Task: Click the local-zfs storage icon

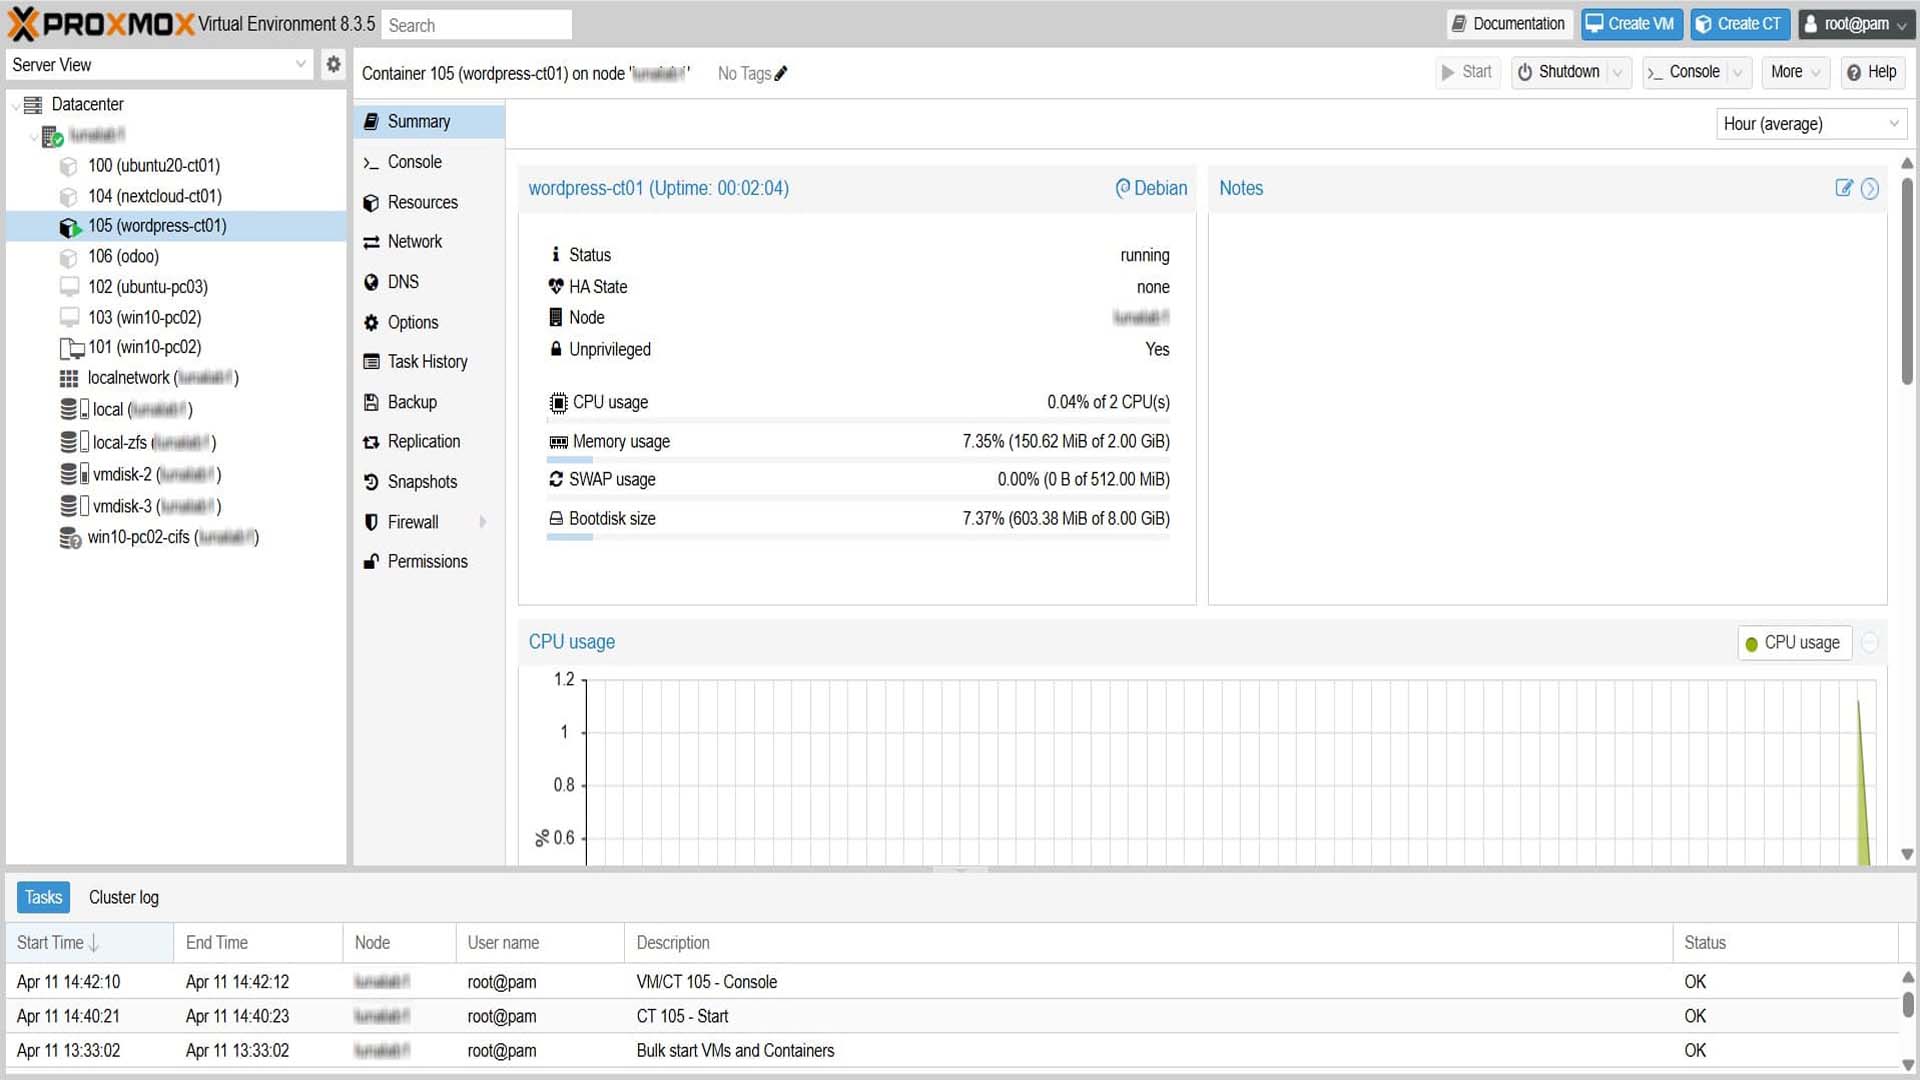Action: (74, 442)
